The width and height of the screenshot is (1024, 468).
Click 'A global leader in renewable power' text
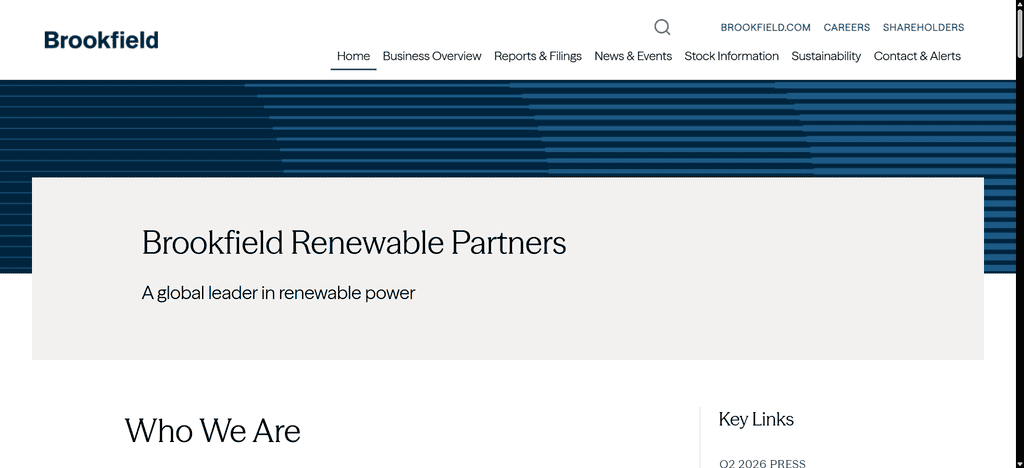point(278,293)
